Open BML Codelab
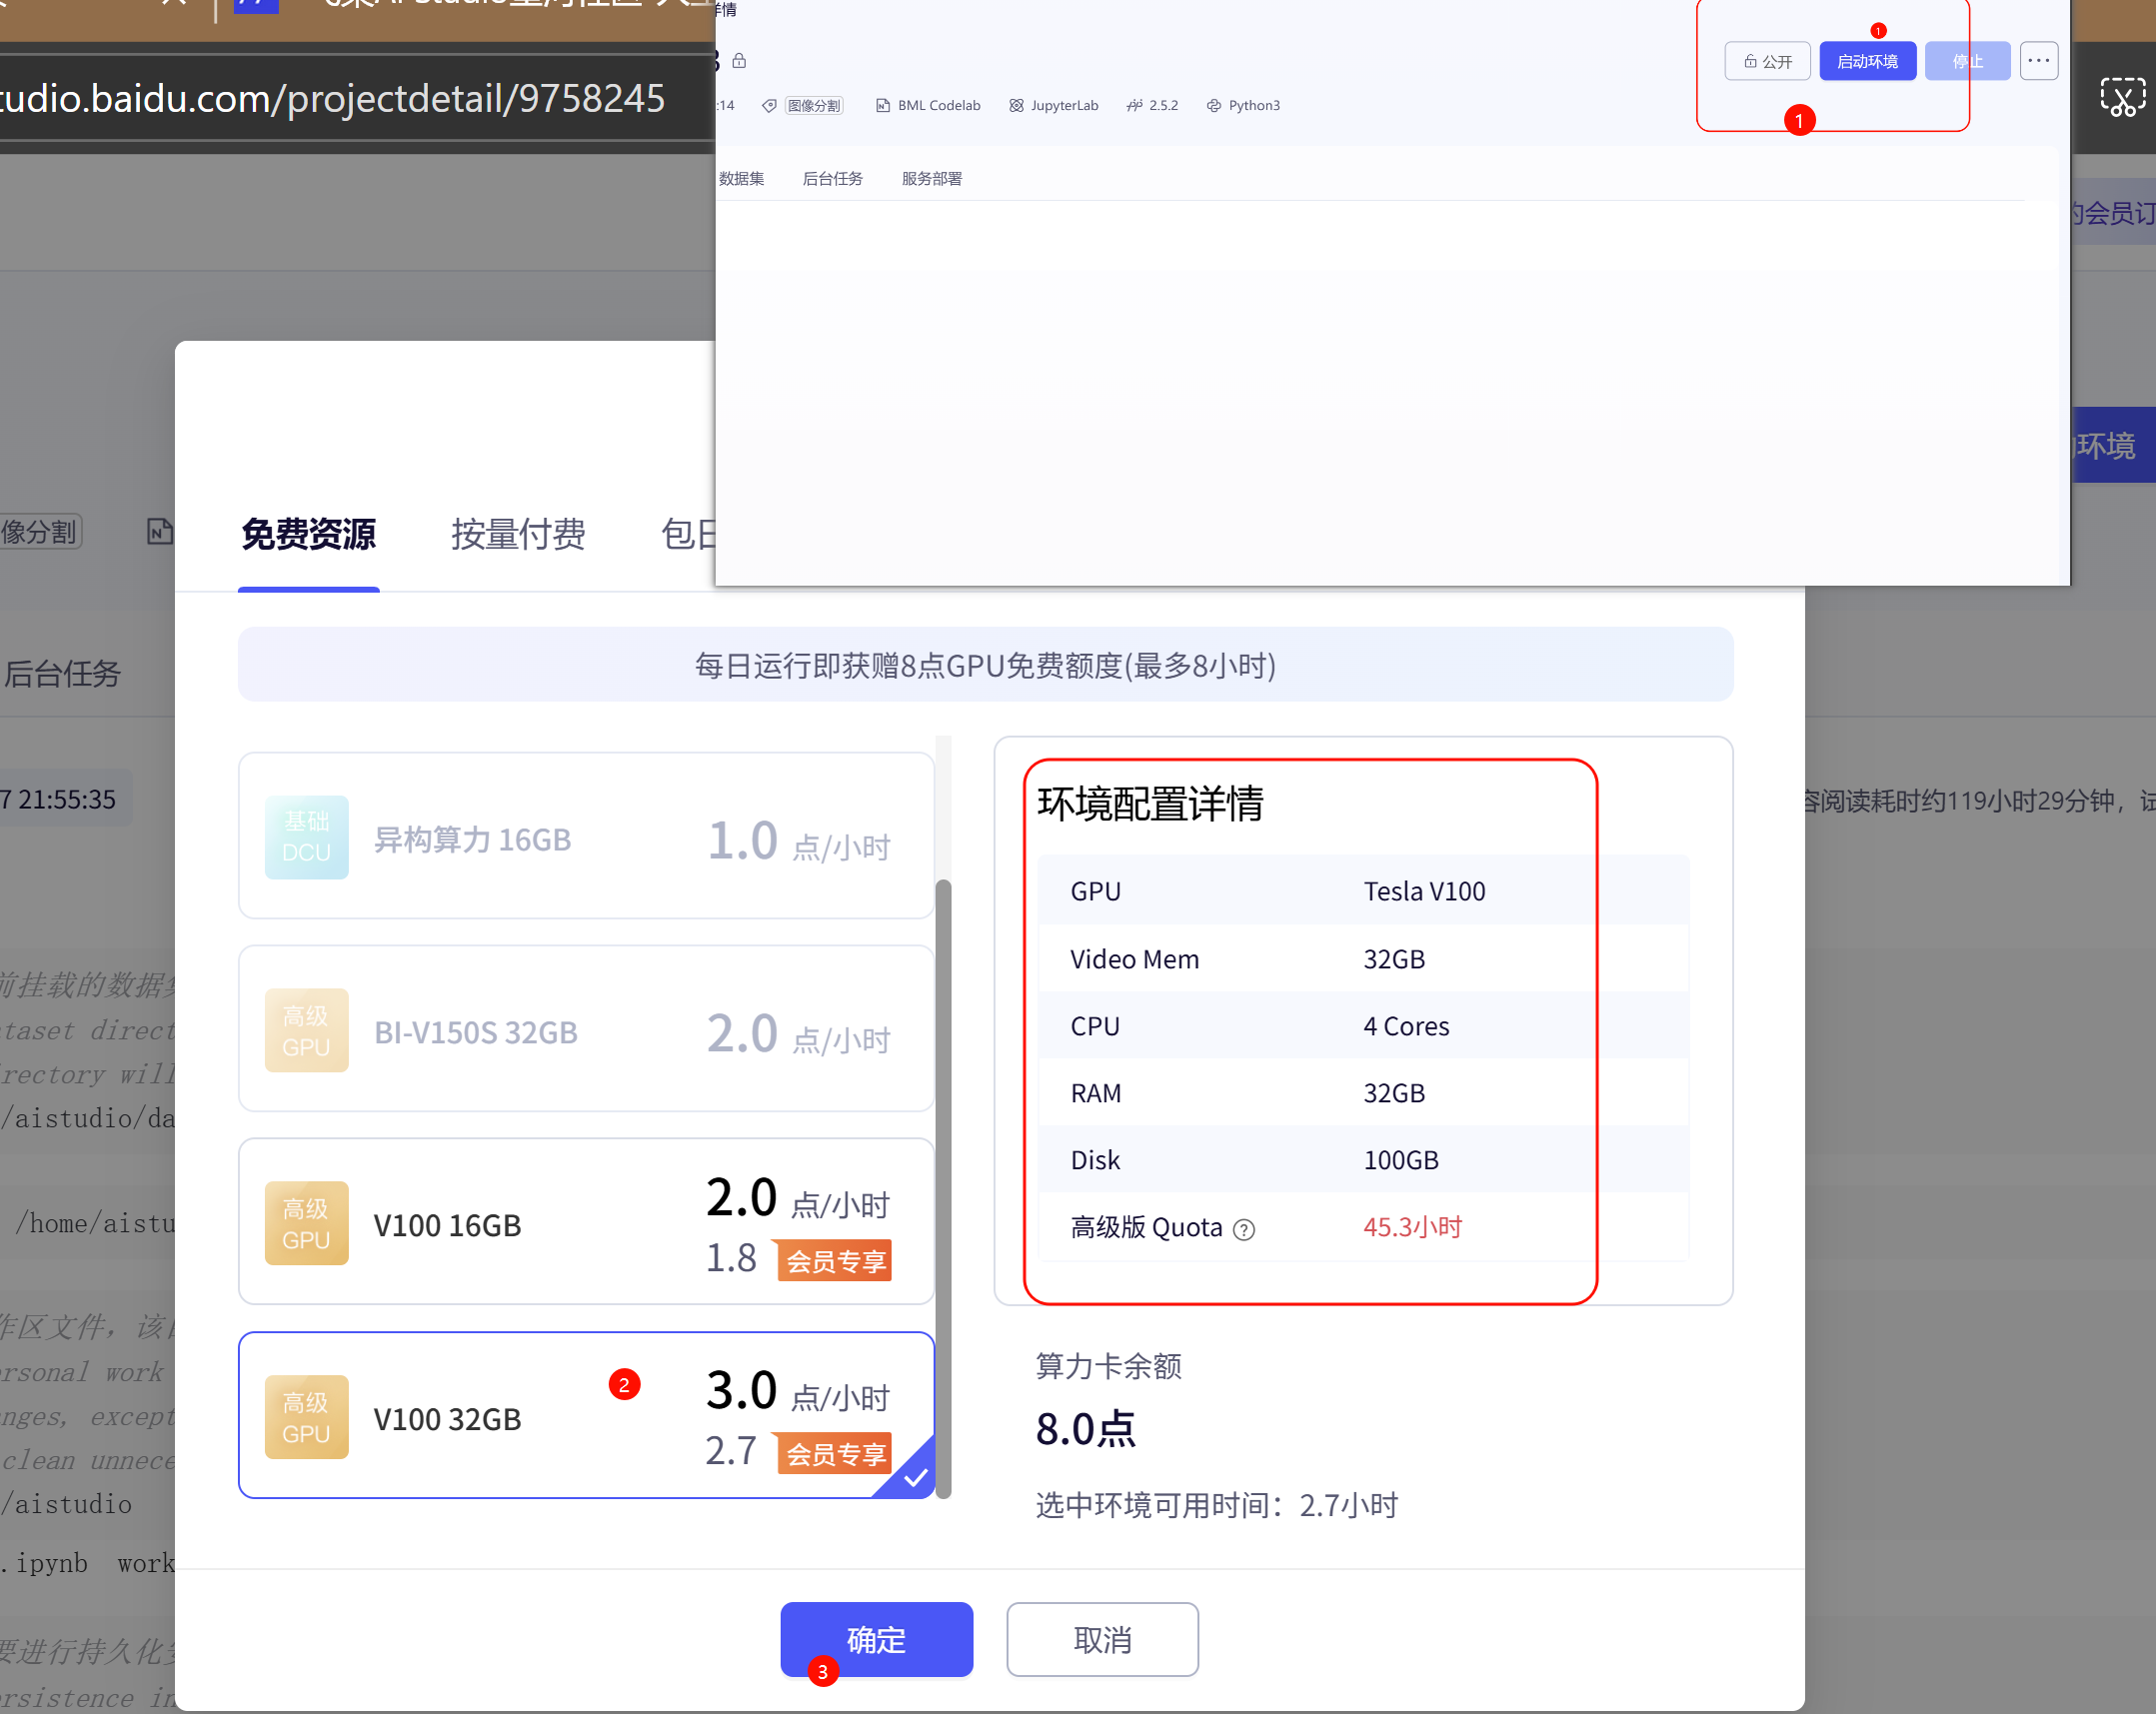The height and width of the screenshot is (1714, 2156). 926,105
